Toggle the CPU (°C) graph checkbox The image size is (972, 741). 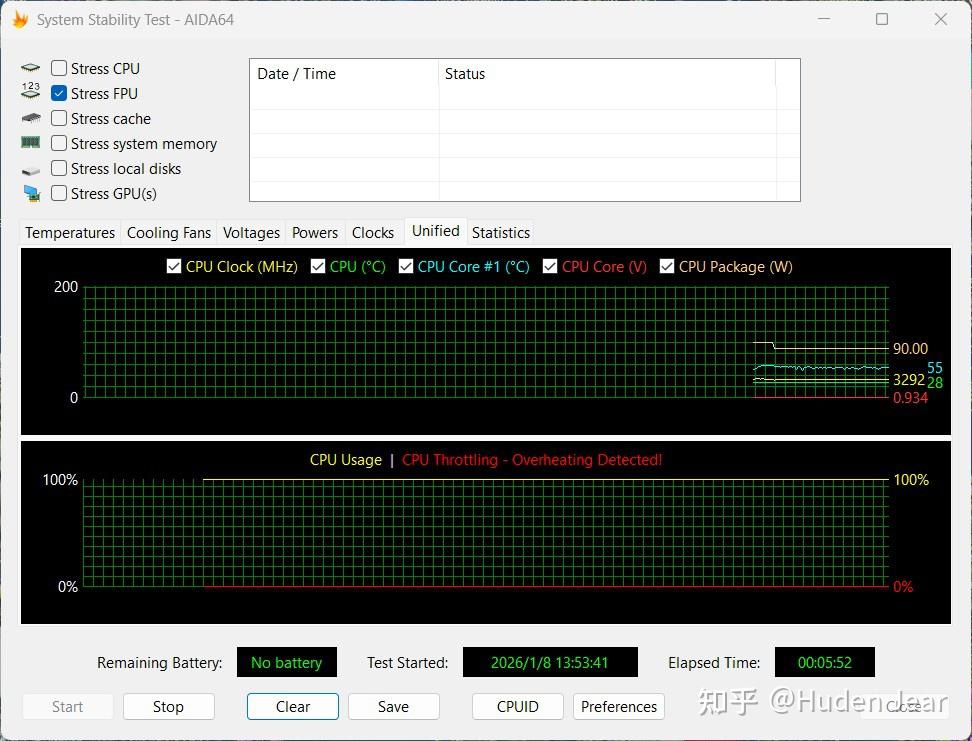coord(318,266)
